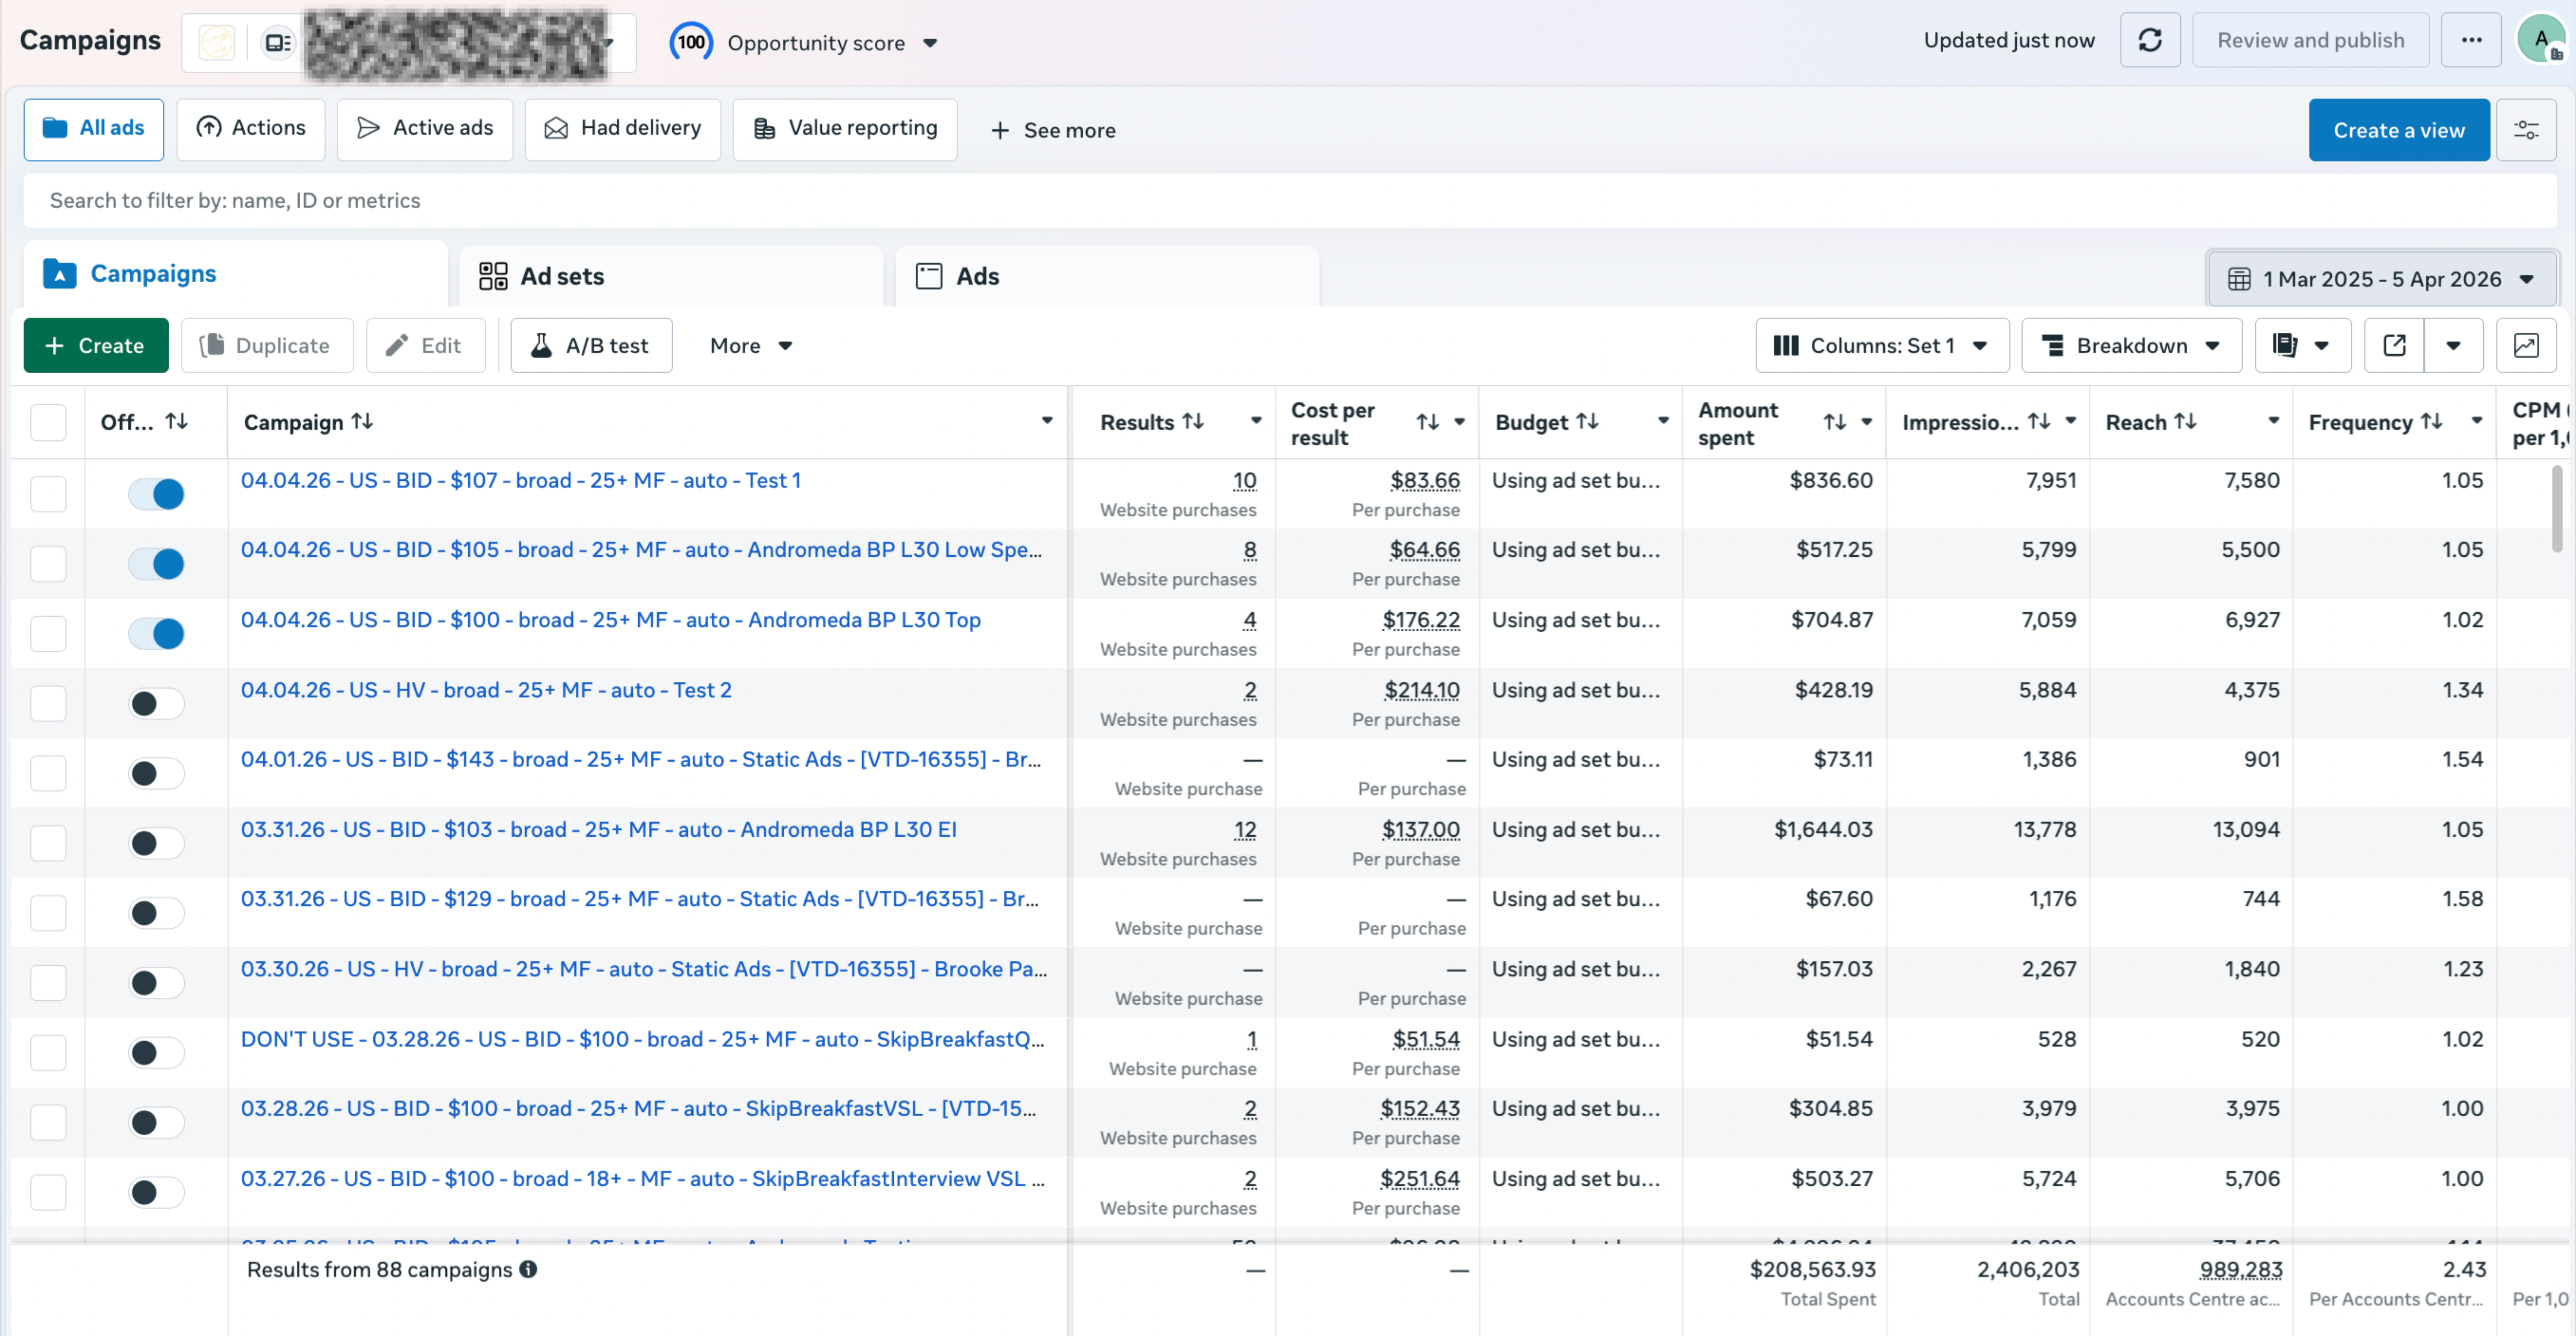Click Create a view button
The height and width of the screenshot is (1336, 2576).
point(2399,130)
